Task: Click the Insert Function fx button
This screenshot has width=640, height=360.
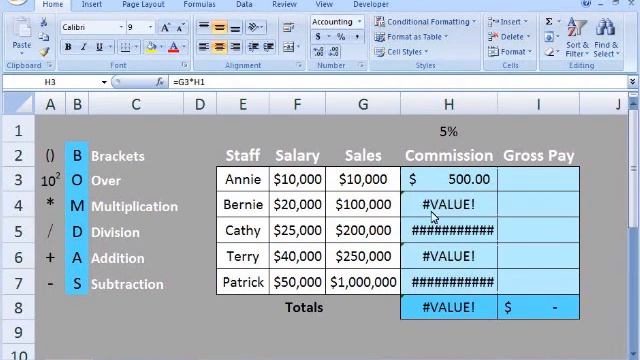Action: coord(160,82)
